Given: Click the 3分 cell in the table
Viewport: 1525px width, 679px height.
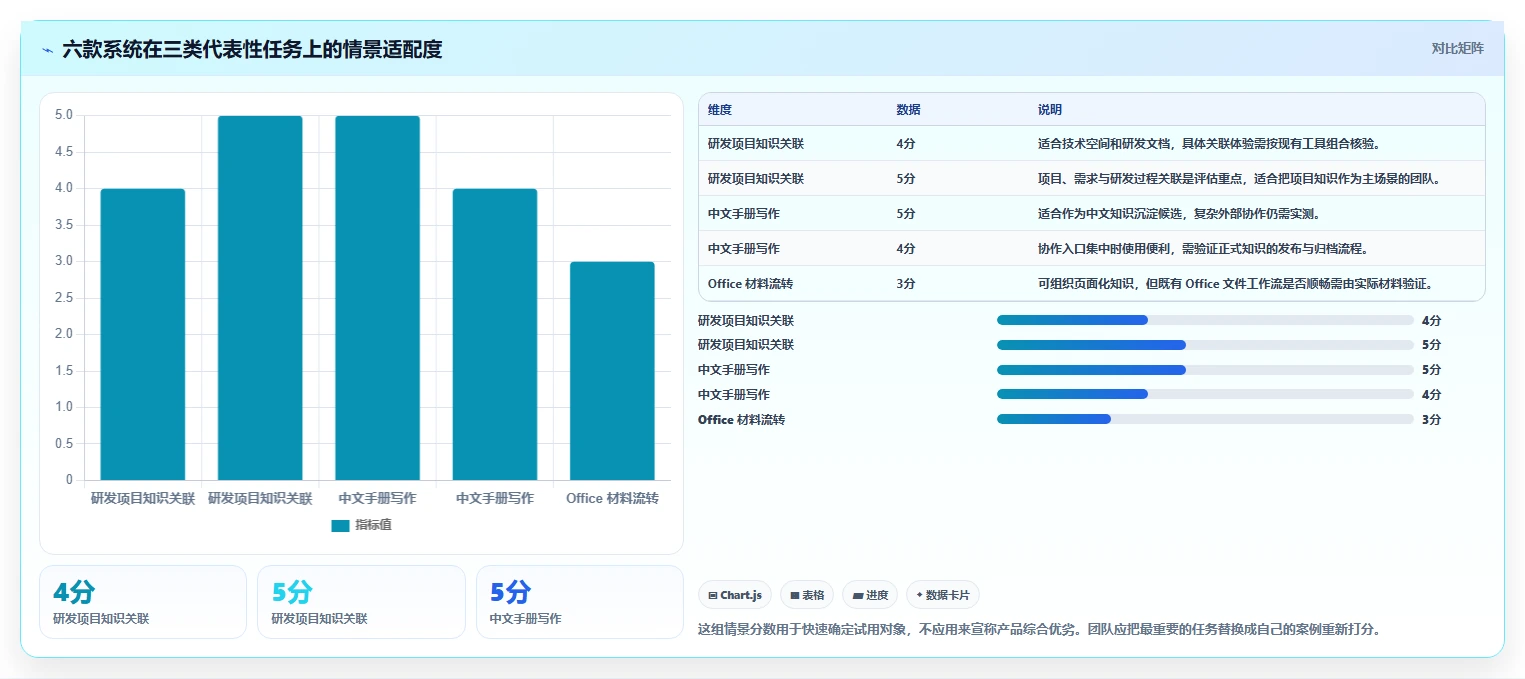Looking at the screenshot, I should pos(906,284).
